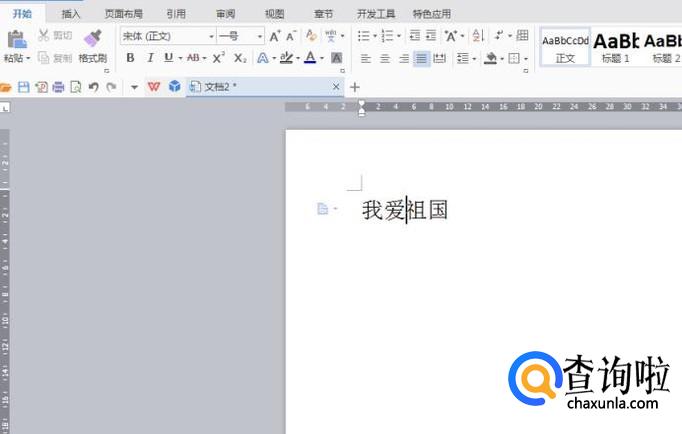Open the 页面布局 (Page Layout) tab
682x434 pixels.
(123, 14)
